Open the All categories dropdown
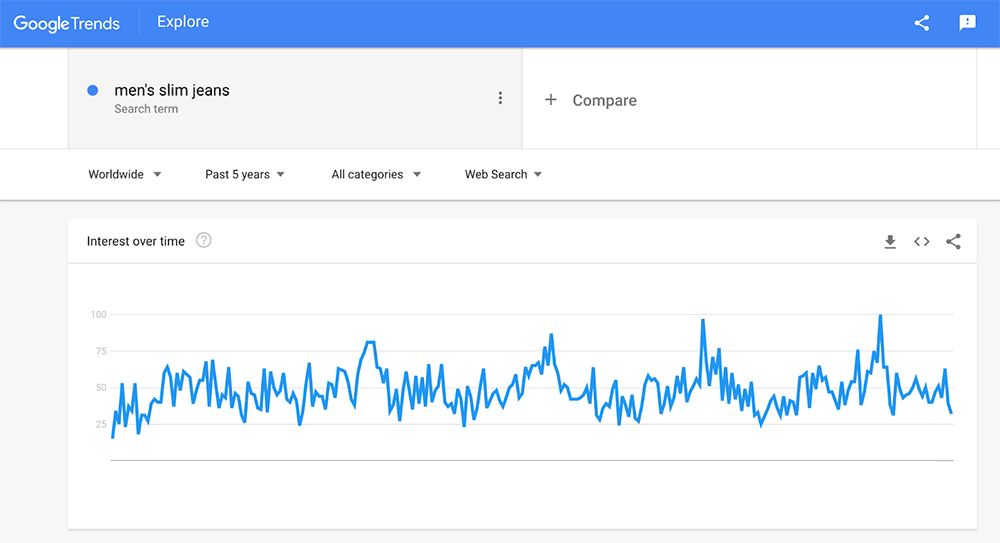 coord(376,174)
